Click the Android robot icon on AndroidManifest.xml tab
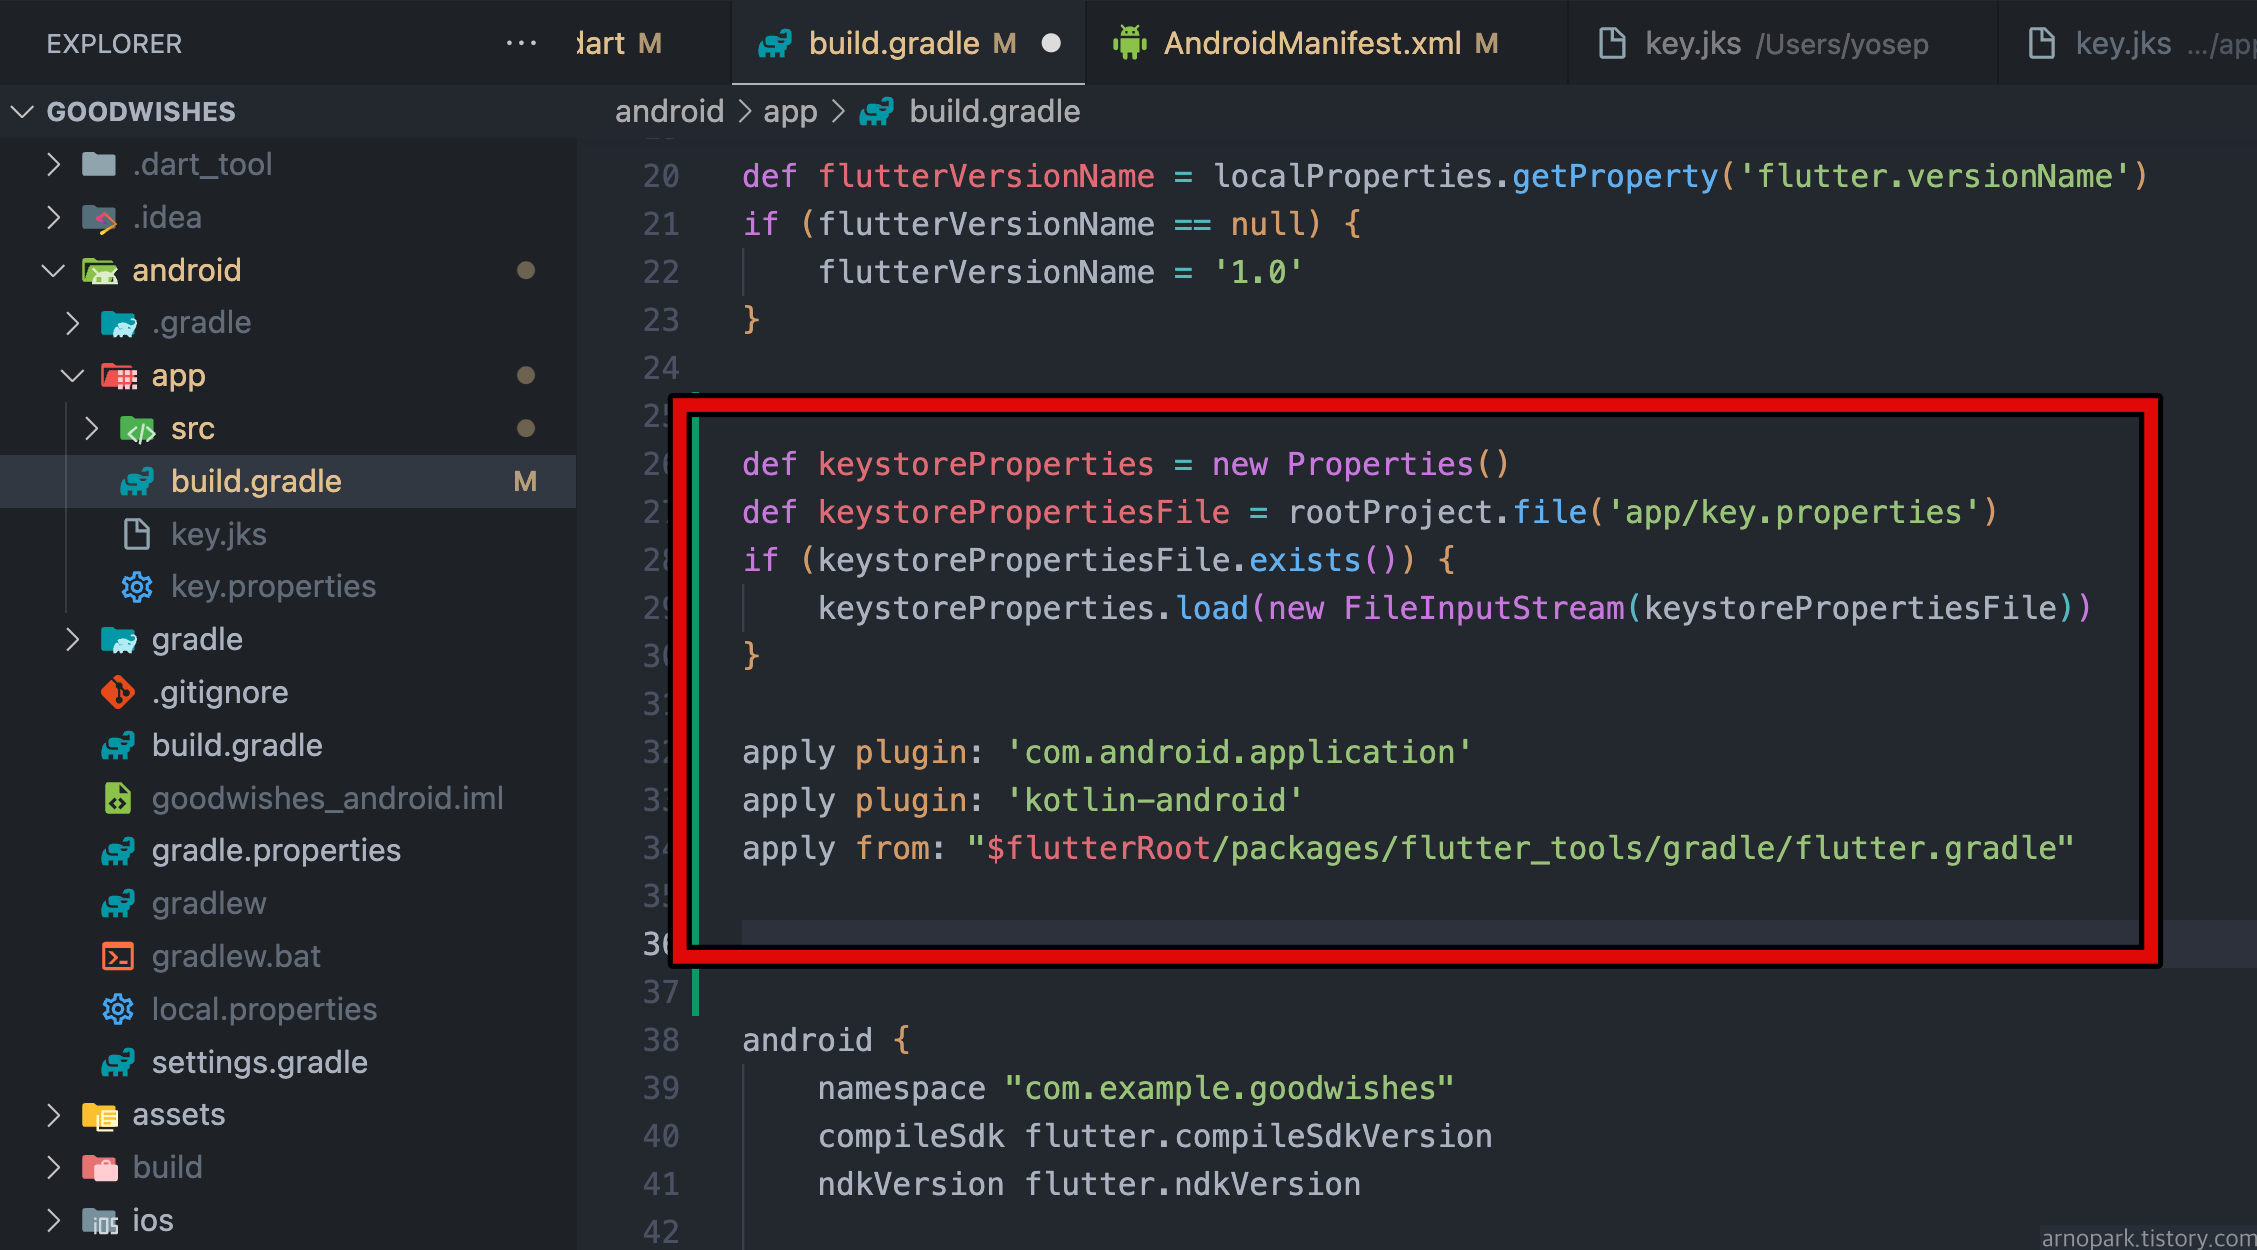The height and width of the screenshot is (1250, 2257). [x=1130, y=43]
